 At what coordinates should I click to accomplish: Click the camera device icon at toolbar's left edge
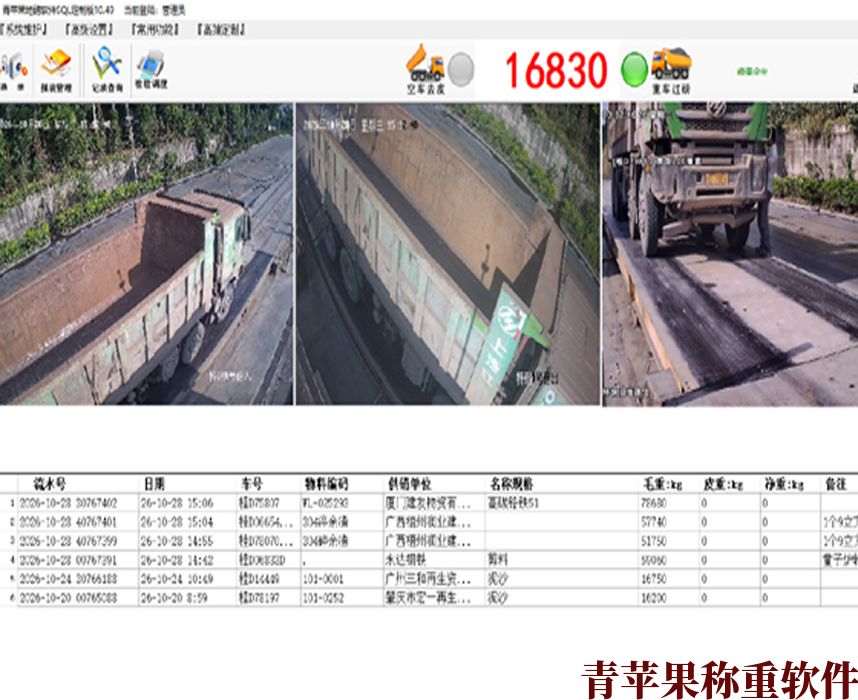[13, 71]
